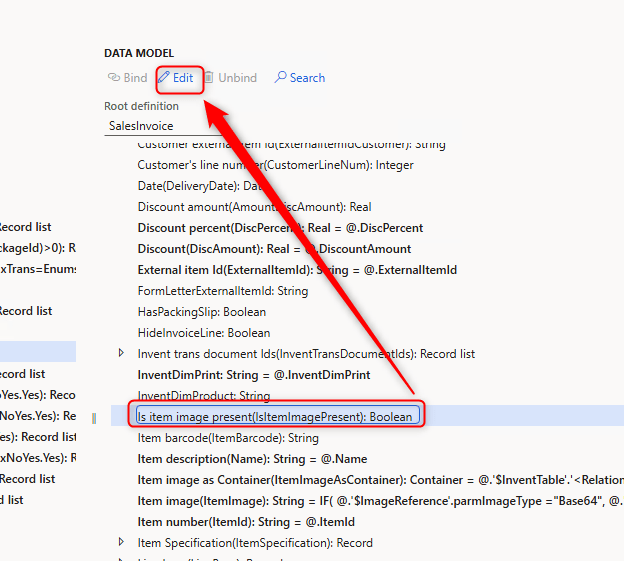This screenshot has height=561, width=624.
Task: Click the Bind link icon
Action: pos(113,78)
